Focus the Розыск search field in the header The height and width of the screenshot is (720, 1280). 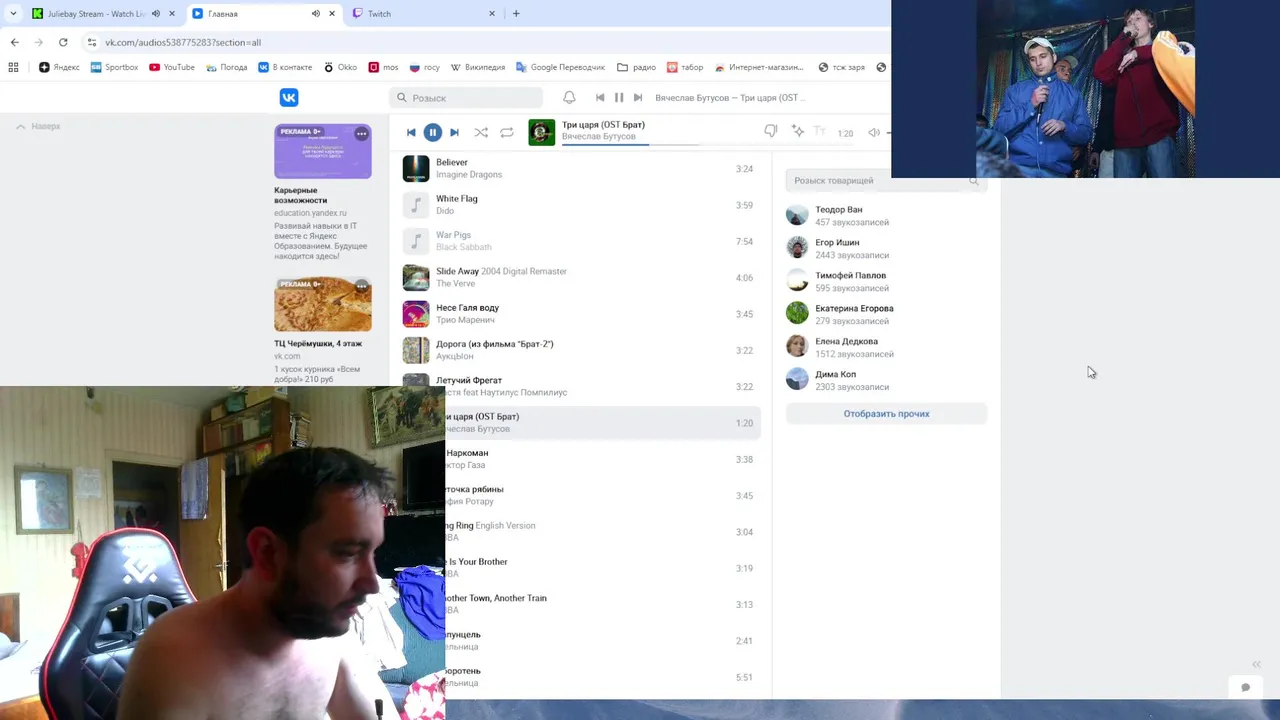(x=466, y=97)
